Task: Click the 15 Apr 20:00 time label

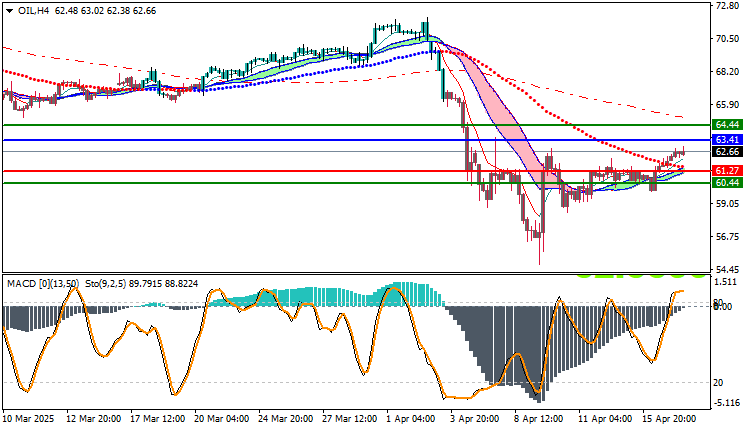Action: 670,419
